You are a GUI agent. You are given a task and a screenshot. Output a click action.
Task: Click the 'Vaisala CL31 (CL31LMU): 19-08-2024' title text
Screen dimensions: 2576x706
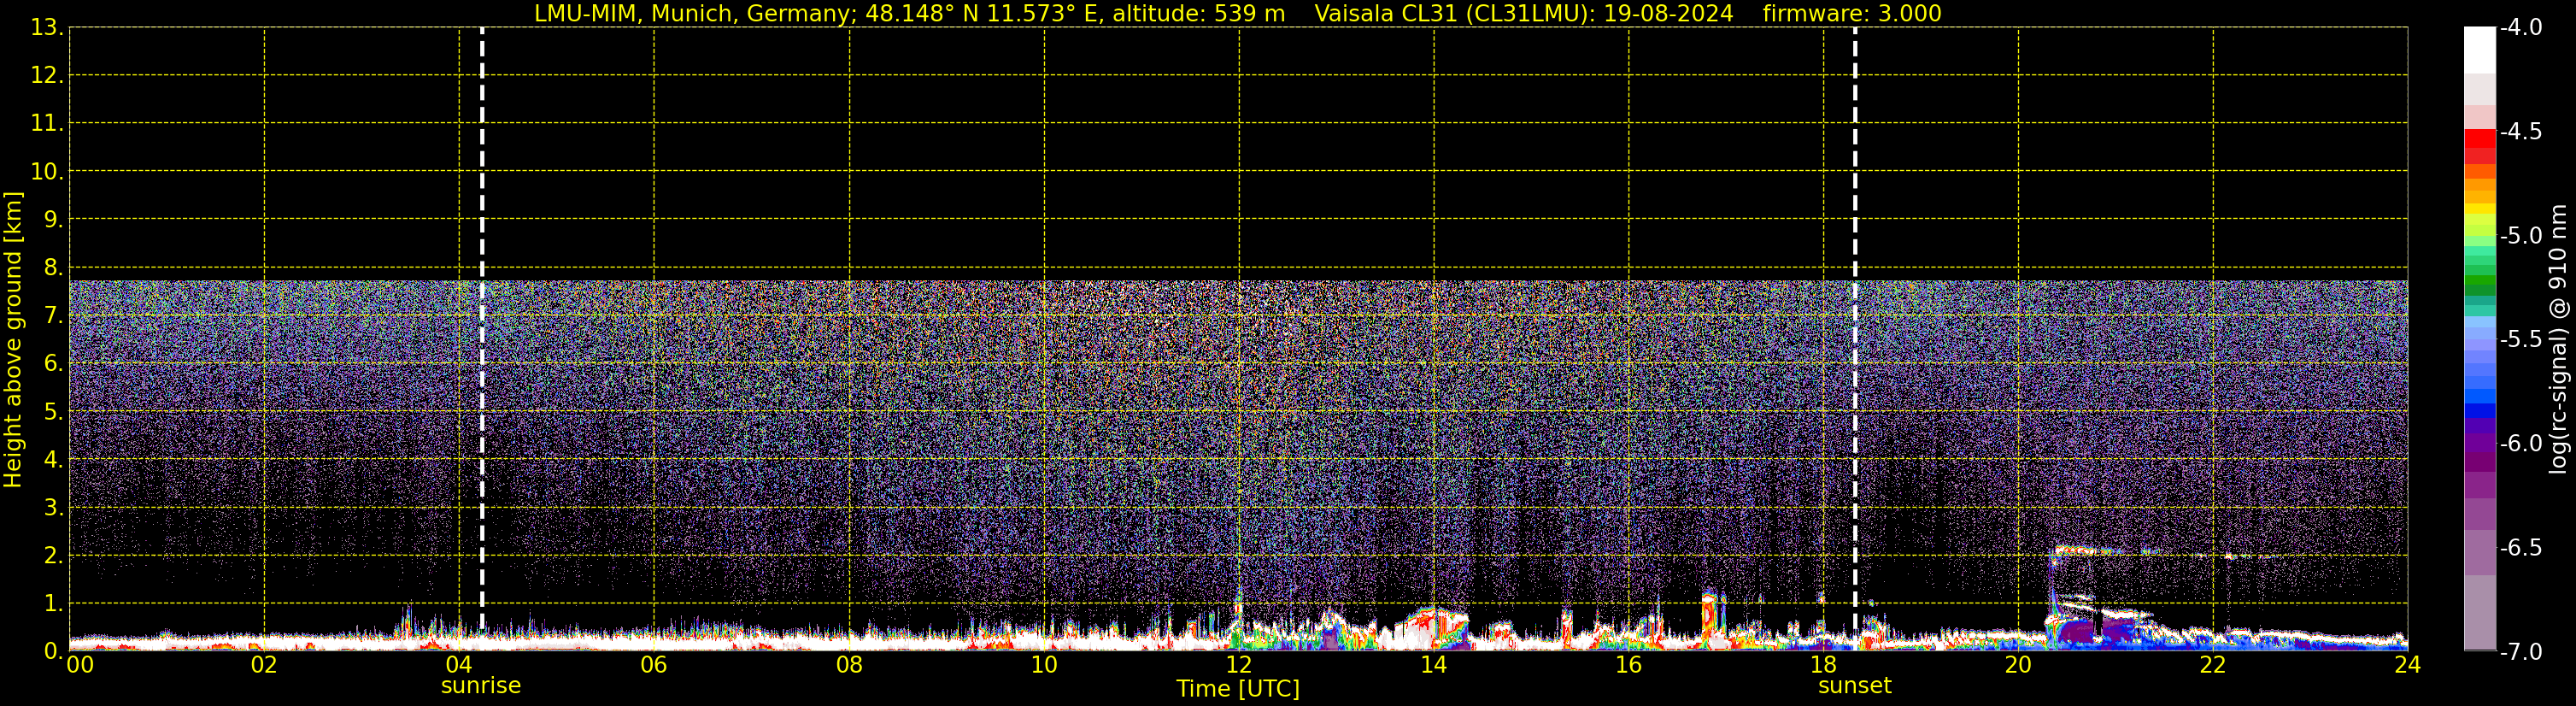[1523, 14]
